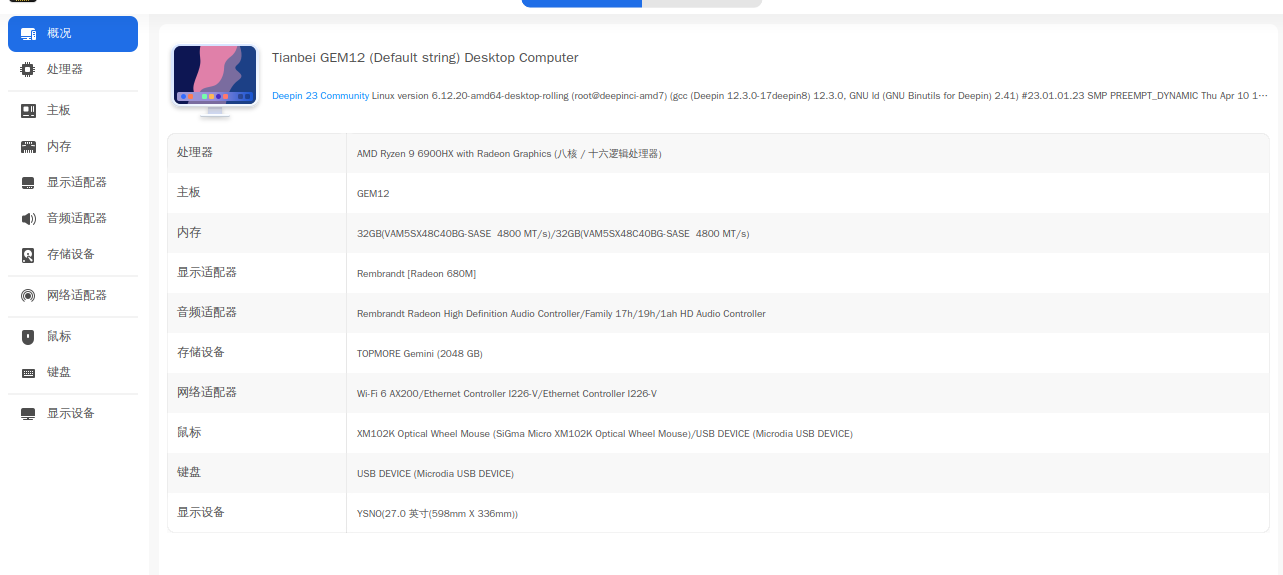
Task: Select the 显示设备 monitor icon in sidebar
Action: click(x=28, y=414)
